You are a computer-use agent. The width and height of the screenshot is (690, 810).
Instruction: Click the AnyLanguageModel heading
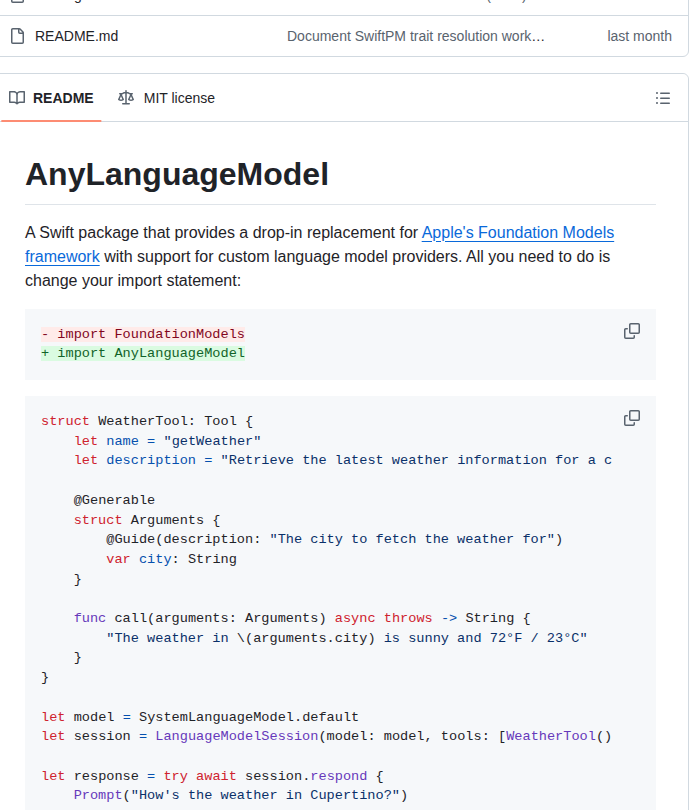(177, 175)
